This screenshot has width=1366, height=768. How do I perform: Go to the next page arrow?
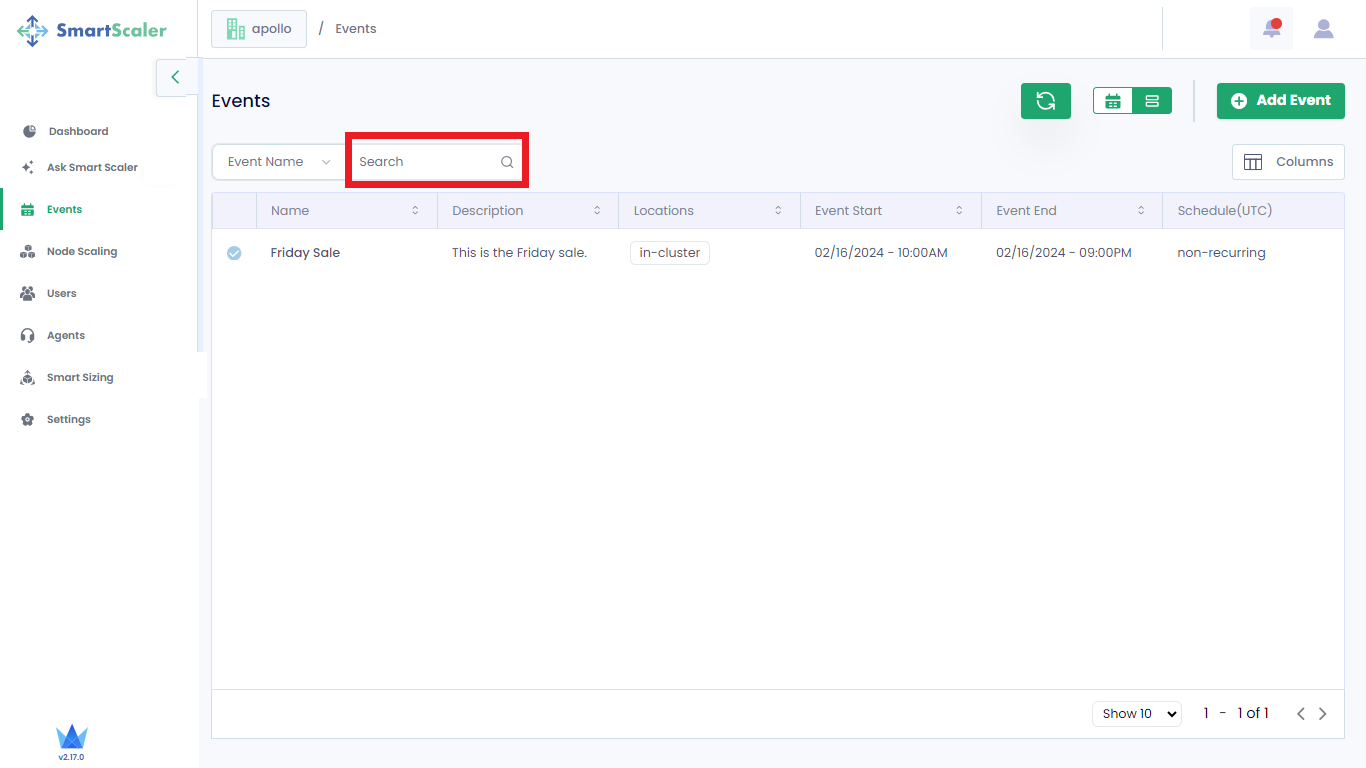coord(1323,714)
